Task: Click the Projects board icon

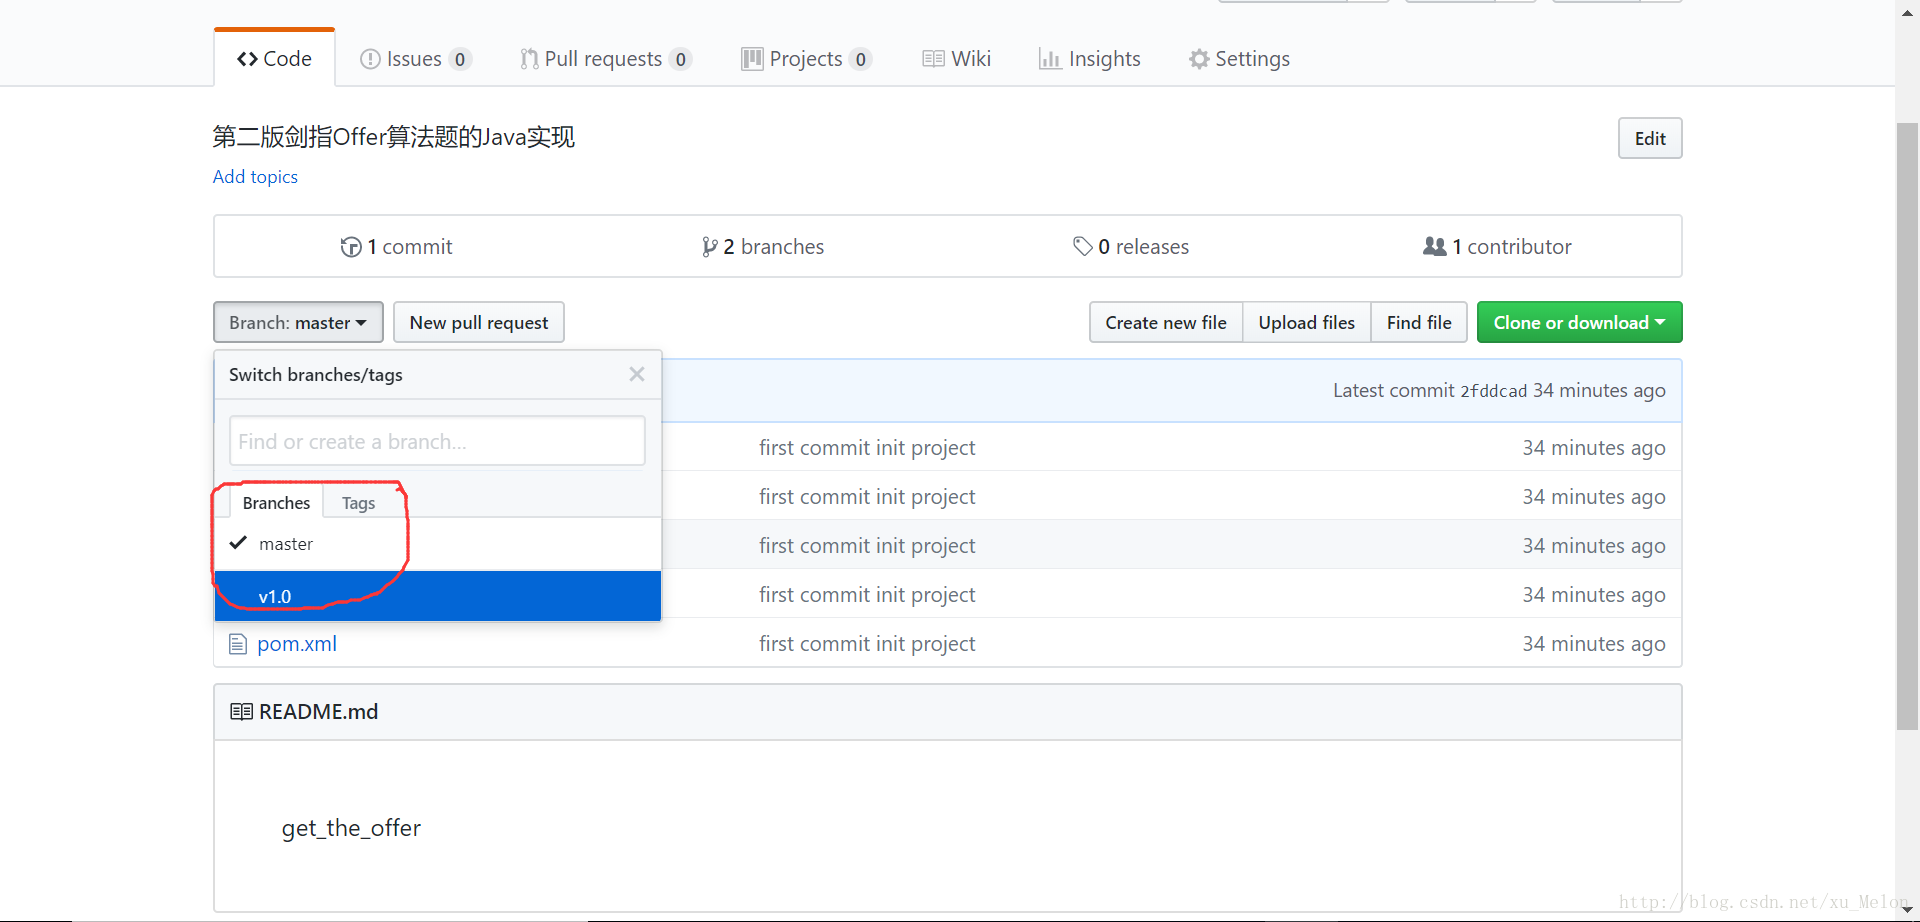Action: (752, 59)
